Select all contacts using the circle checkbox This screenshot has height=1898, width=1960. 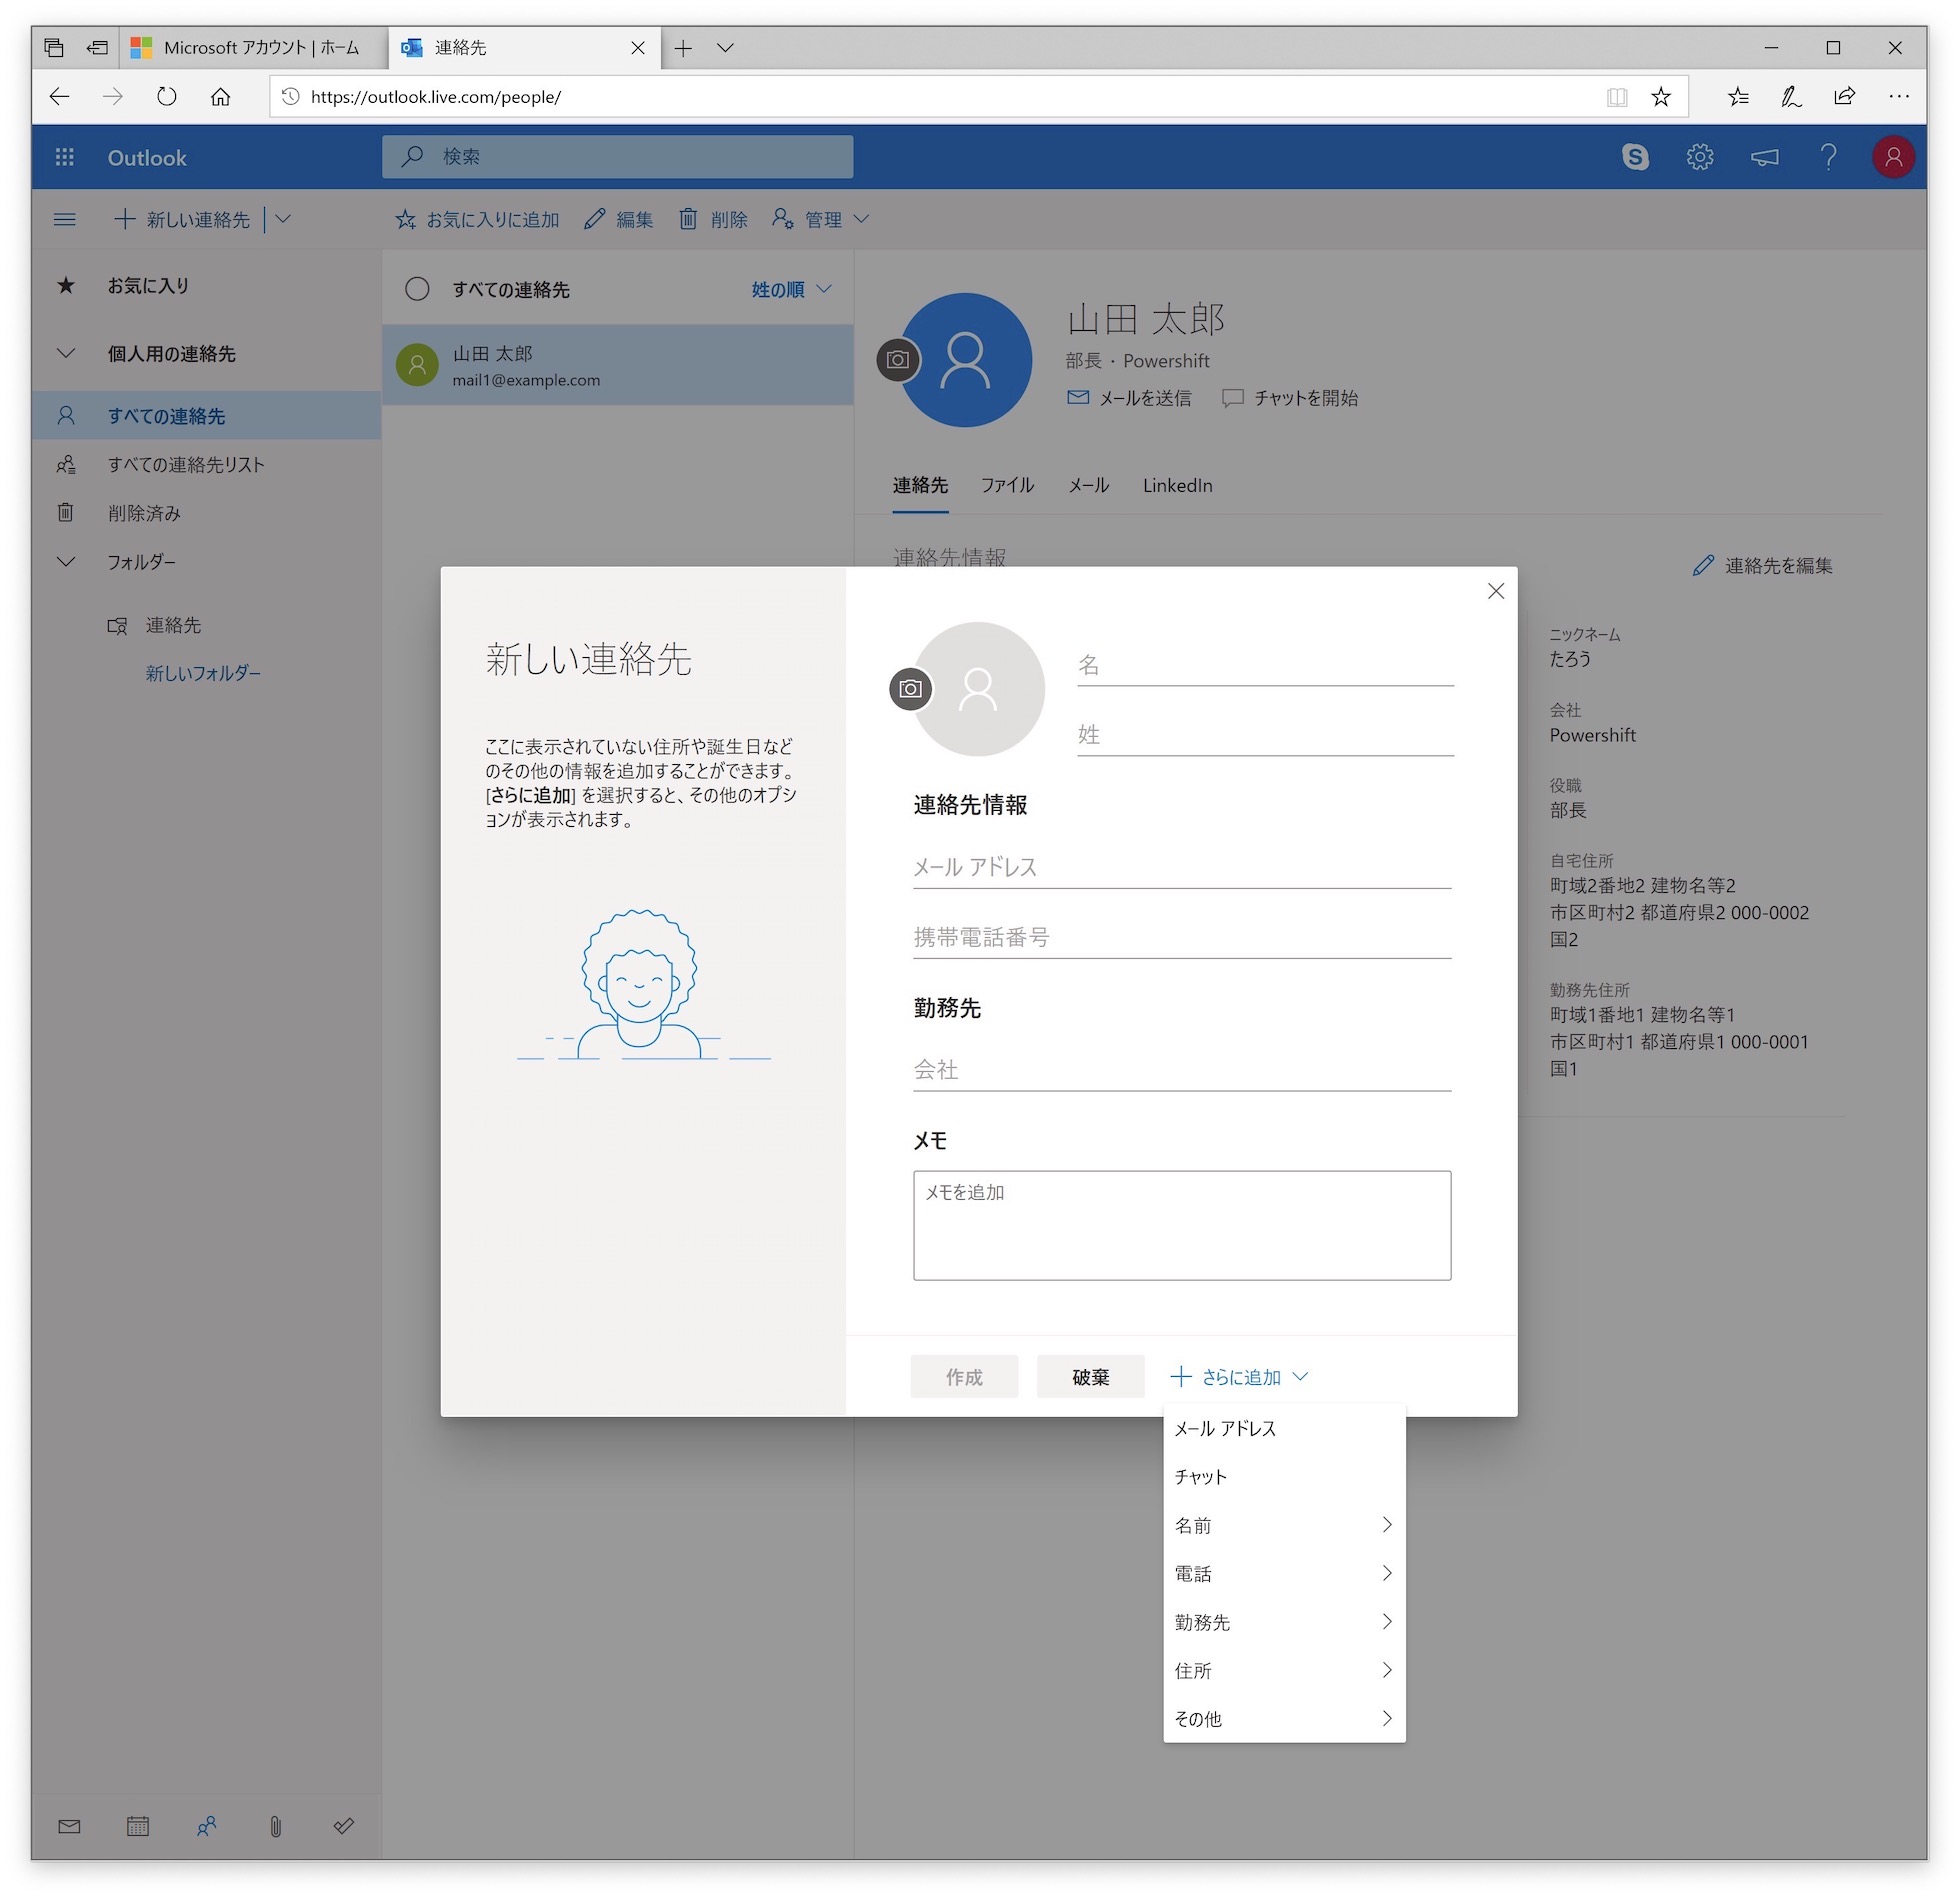tap(417, 289)
